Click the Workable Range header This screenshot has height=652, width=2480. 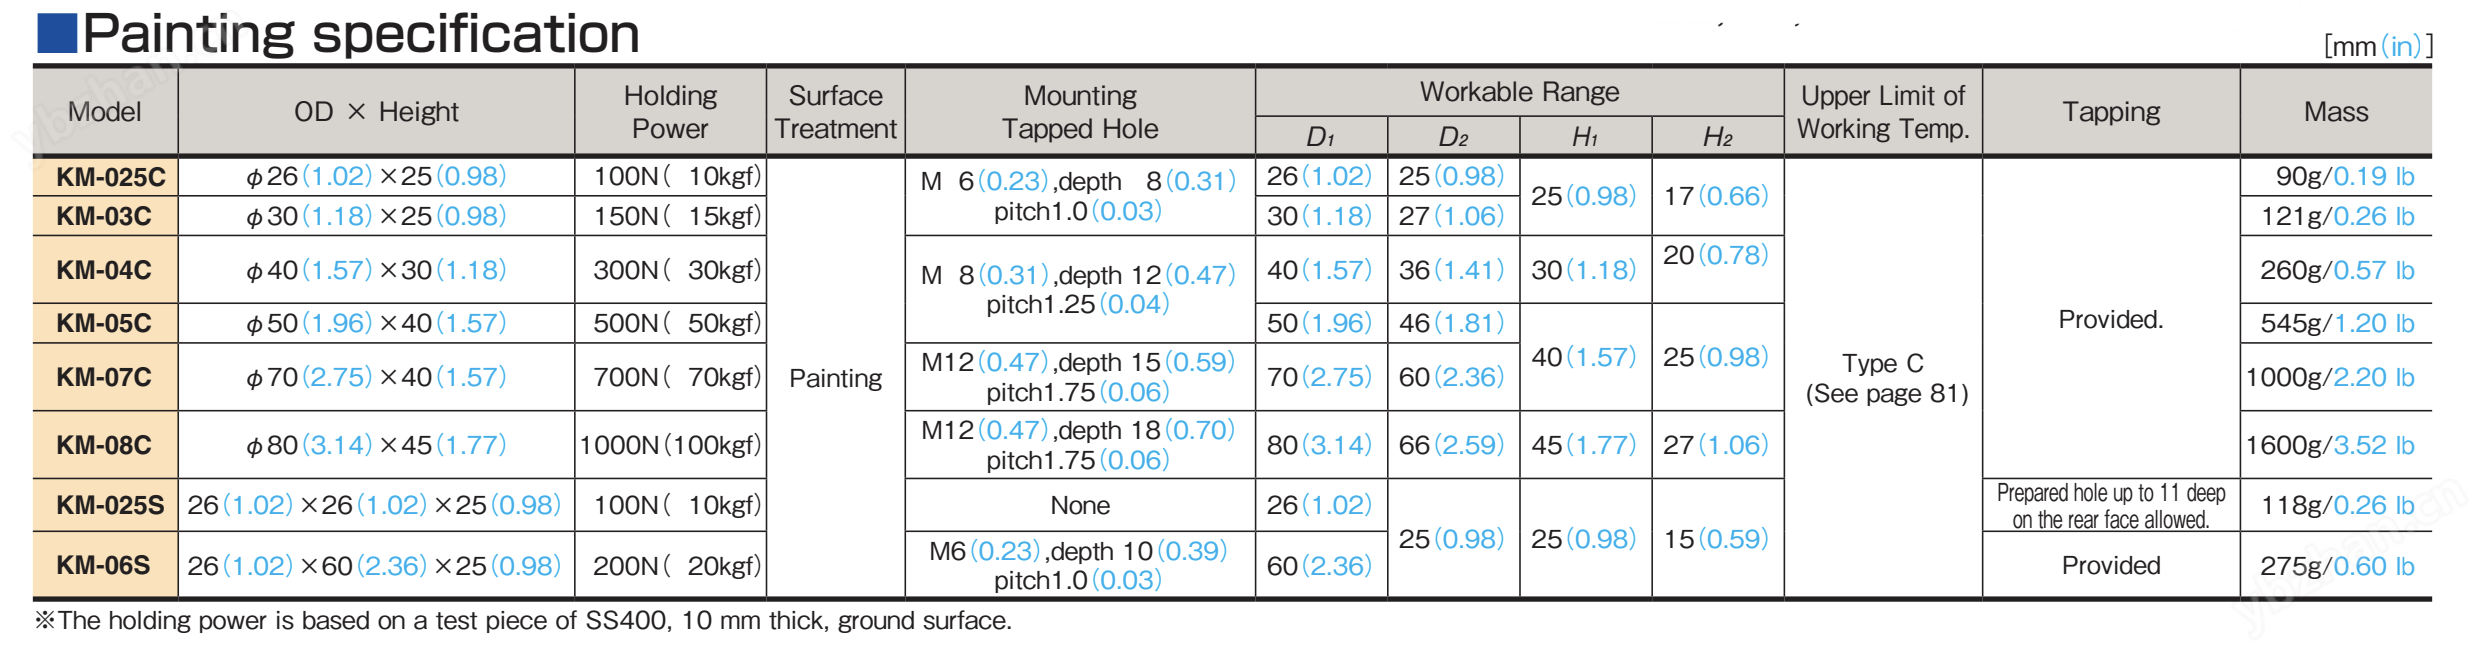pos(1519,92)
